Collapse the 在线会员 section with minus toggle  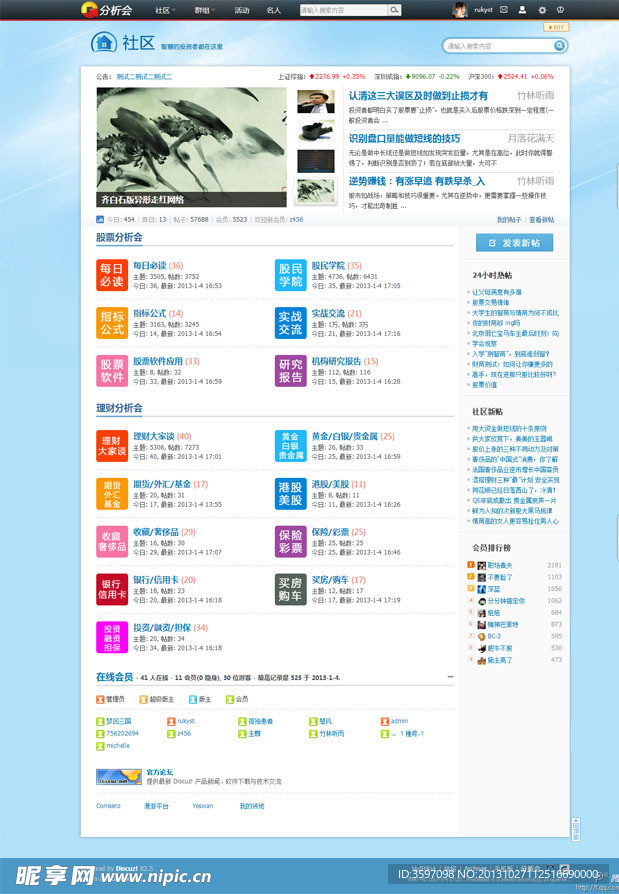[x=450, y=677]
